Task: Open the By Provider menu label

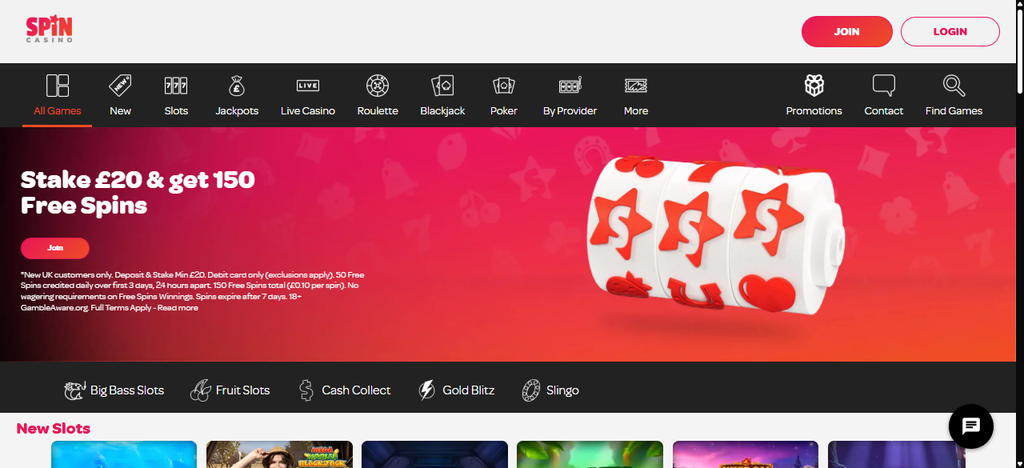Action: (570, 111)
